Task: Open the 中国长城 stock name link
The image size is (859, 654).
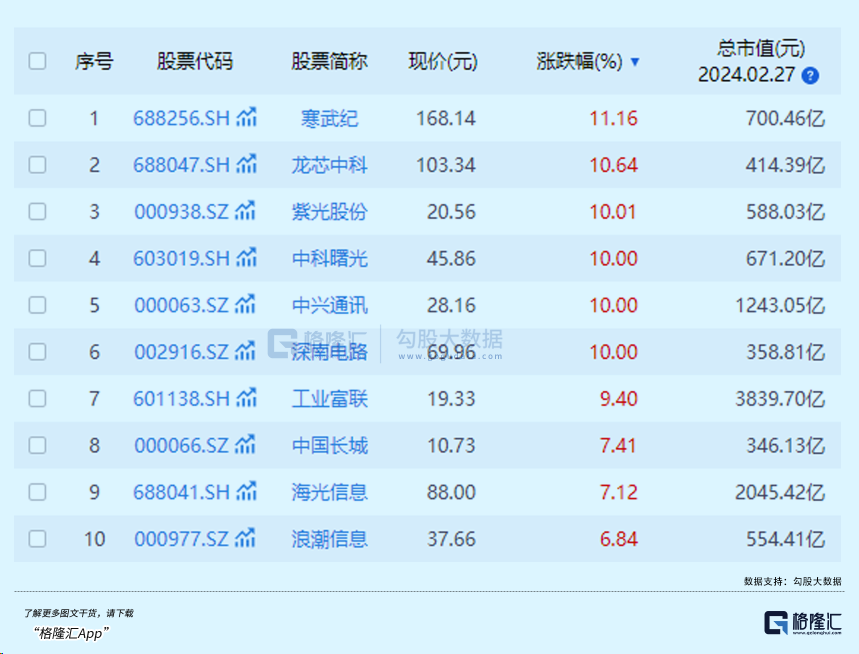Action: [329, 446]
